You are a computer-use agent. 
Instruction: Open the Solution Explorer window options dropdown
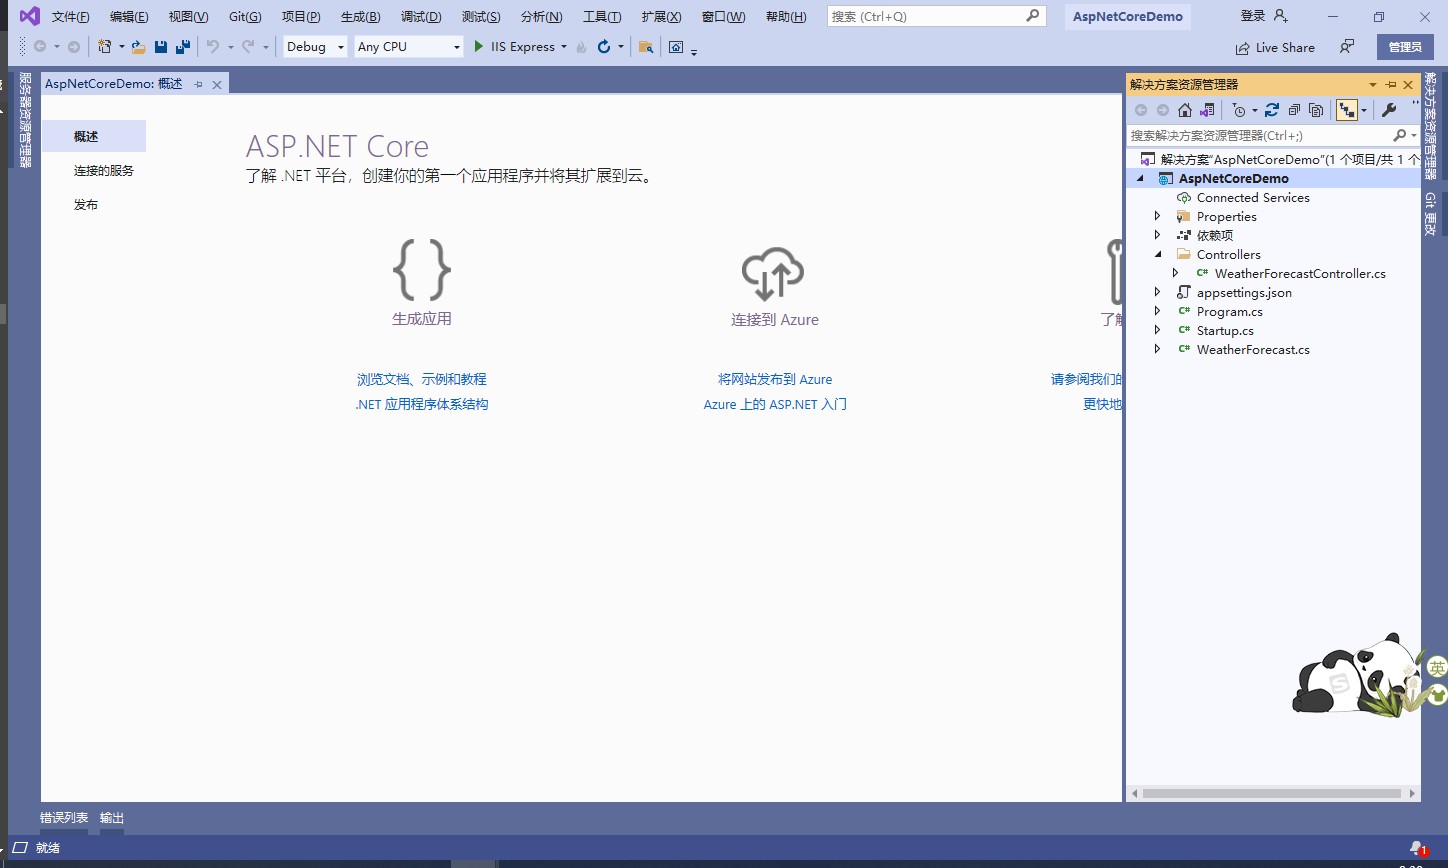pyautogui.click(x=1373, y=85)
